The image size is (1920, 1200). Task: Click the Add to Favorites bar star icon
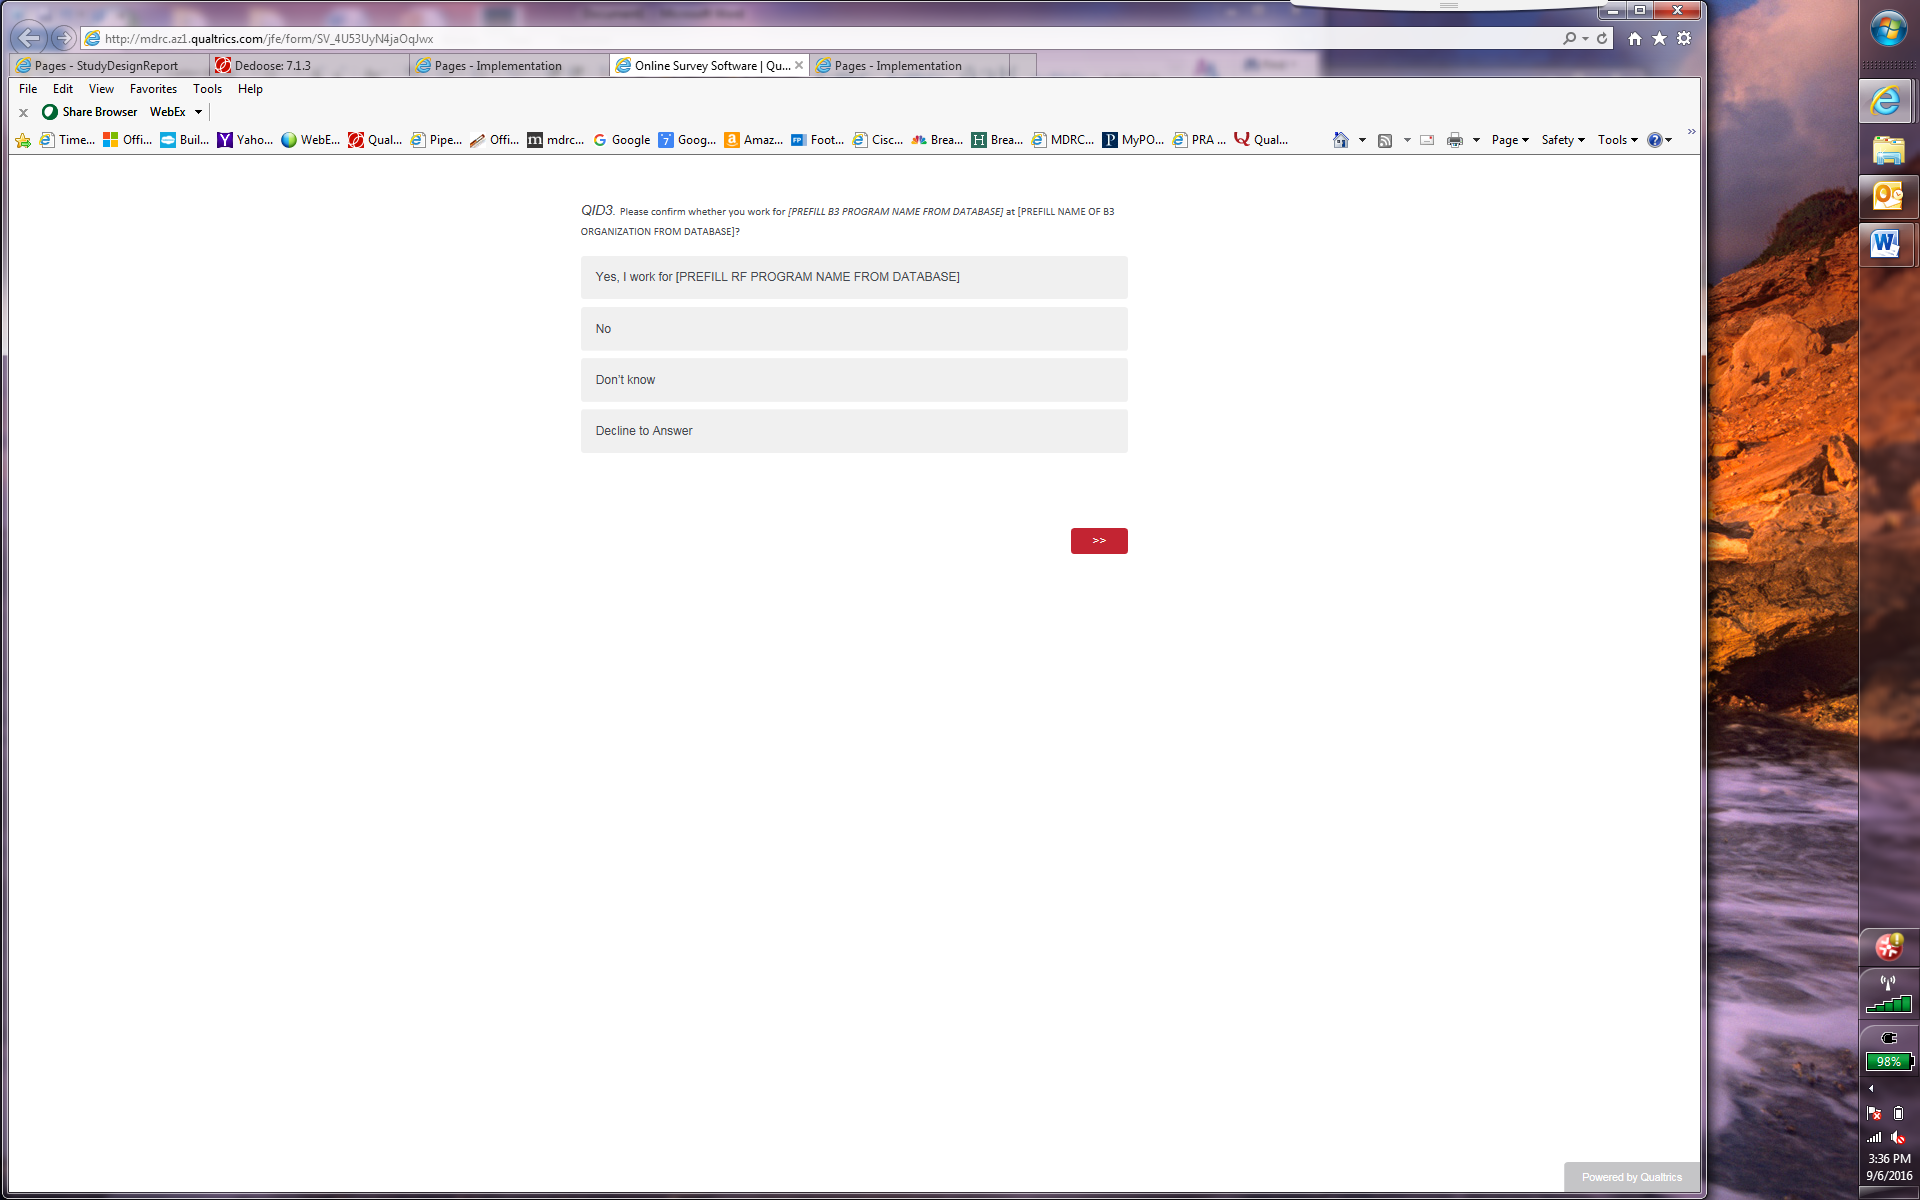pyautogui.click(x=23, y=140)
